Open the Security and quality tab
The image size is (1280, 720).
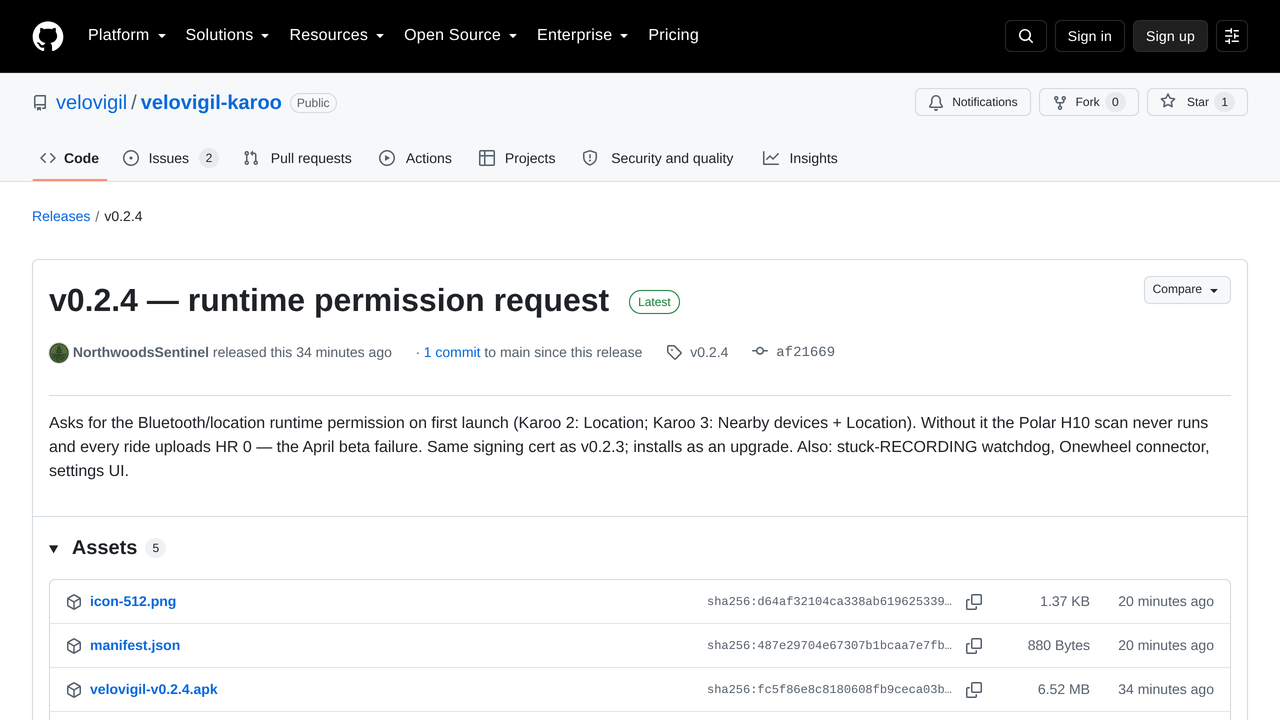(658, 158)
